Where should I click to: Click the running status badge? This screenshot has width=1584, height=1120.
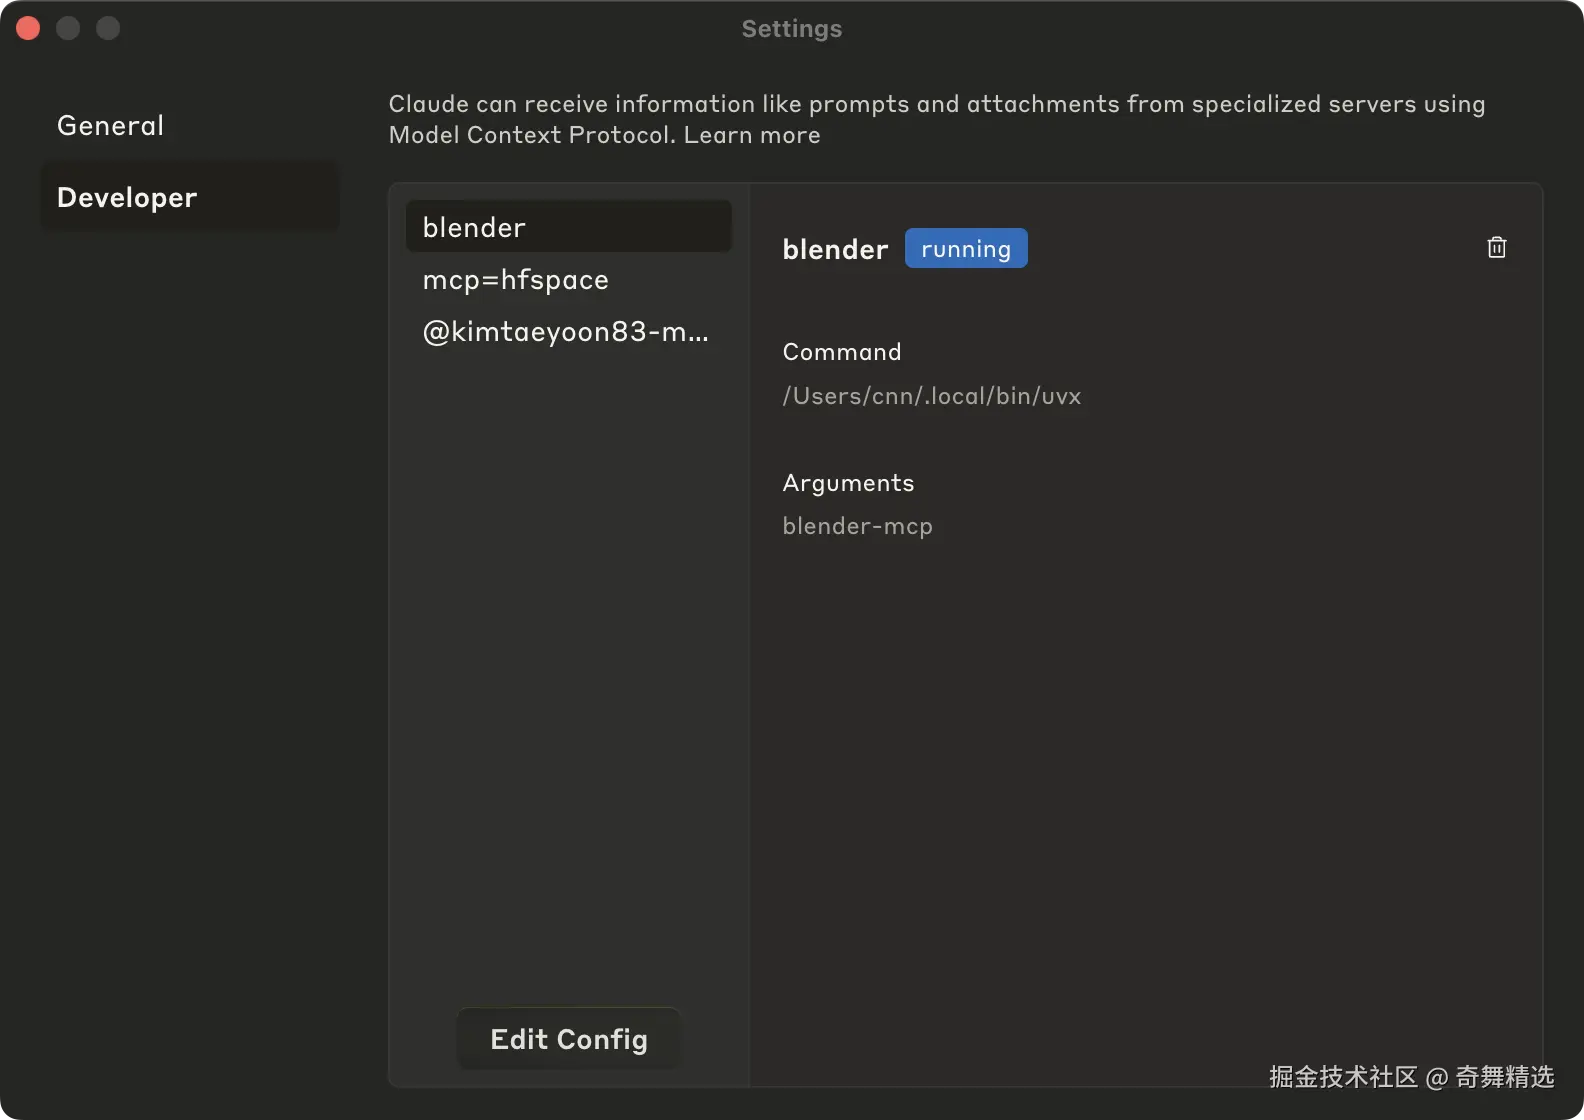(966, 248)
